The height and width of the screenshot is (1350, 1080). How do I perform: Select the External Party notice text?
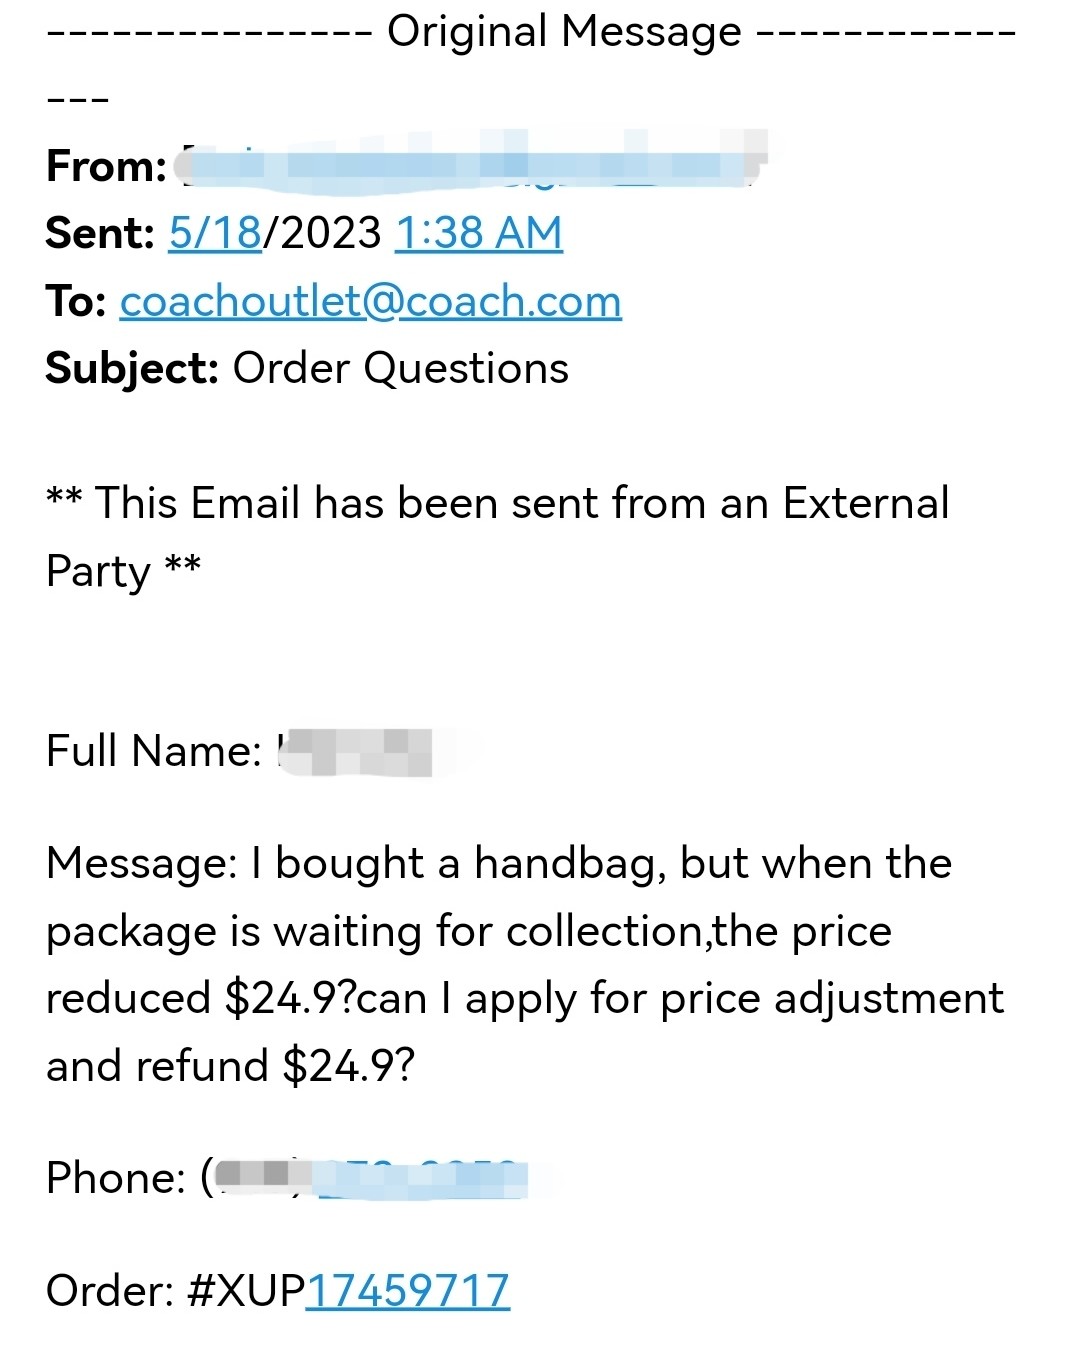tap(498, 537)
